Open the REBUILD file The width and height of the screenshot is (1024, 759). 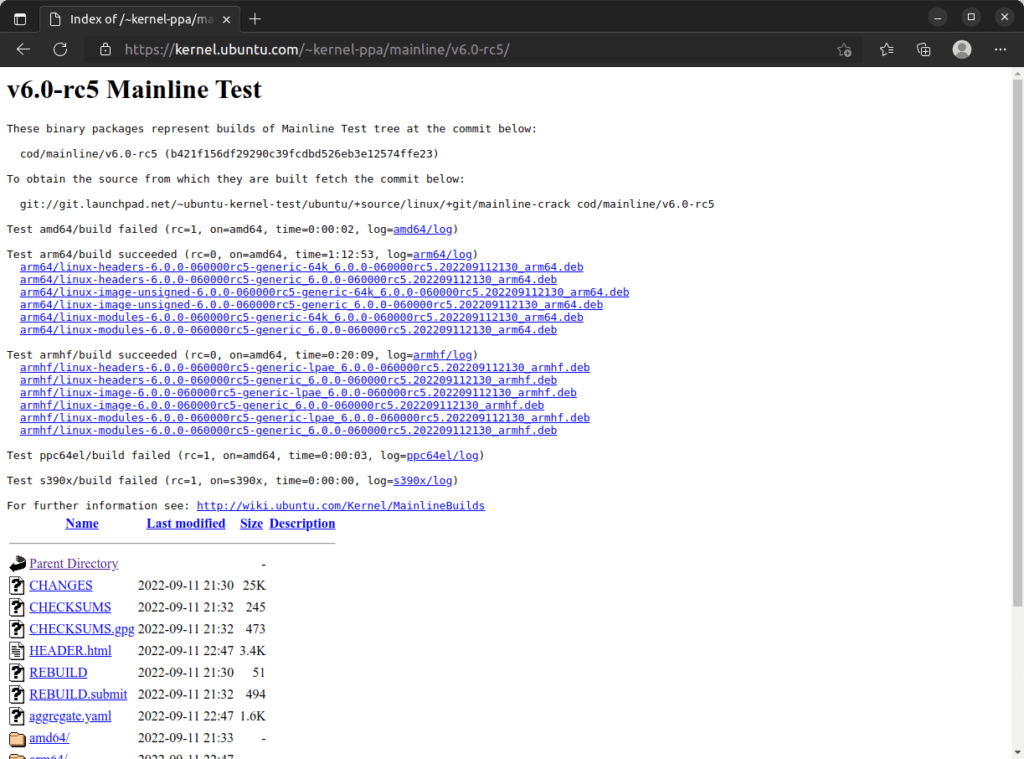58,673
